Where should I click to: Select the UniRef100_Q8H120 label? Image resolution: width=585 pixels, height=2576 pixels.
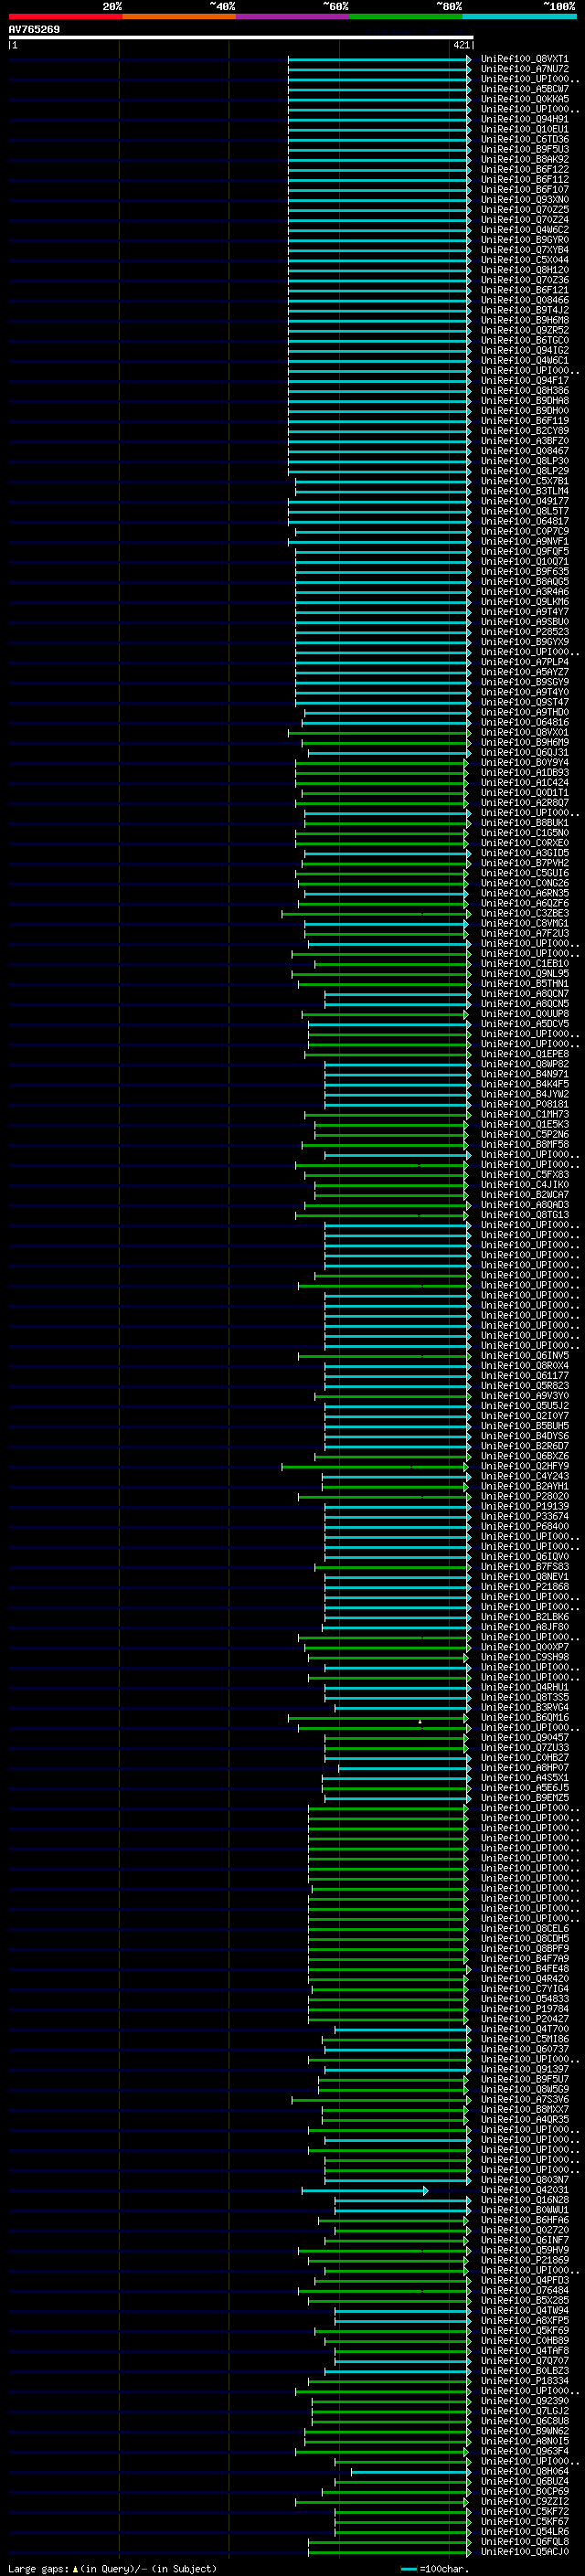[524, 270]
